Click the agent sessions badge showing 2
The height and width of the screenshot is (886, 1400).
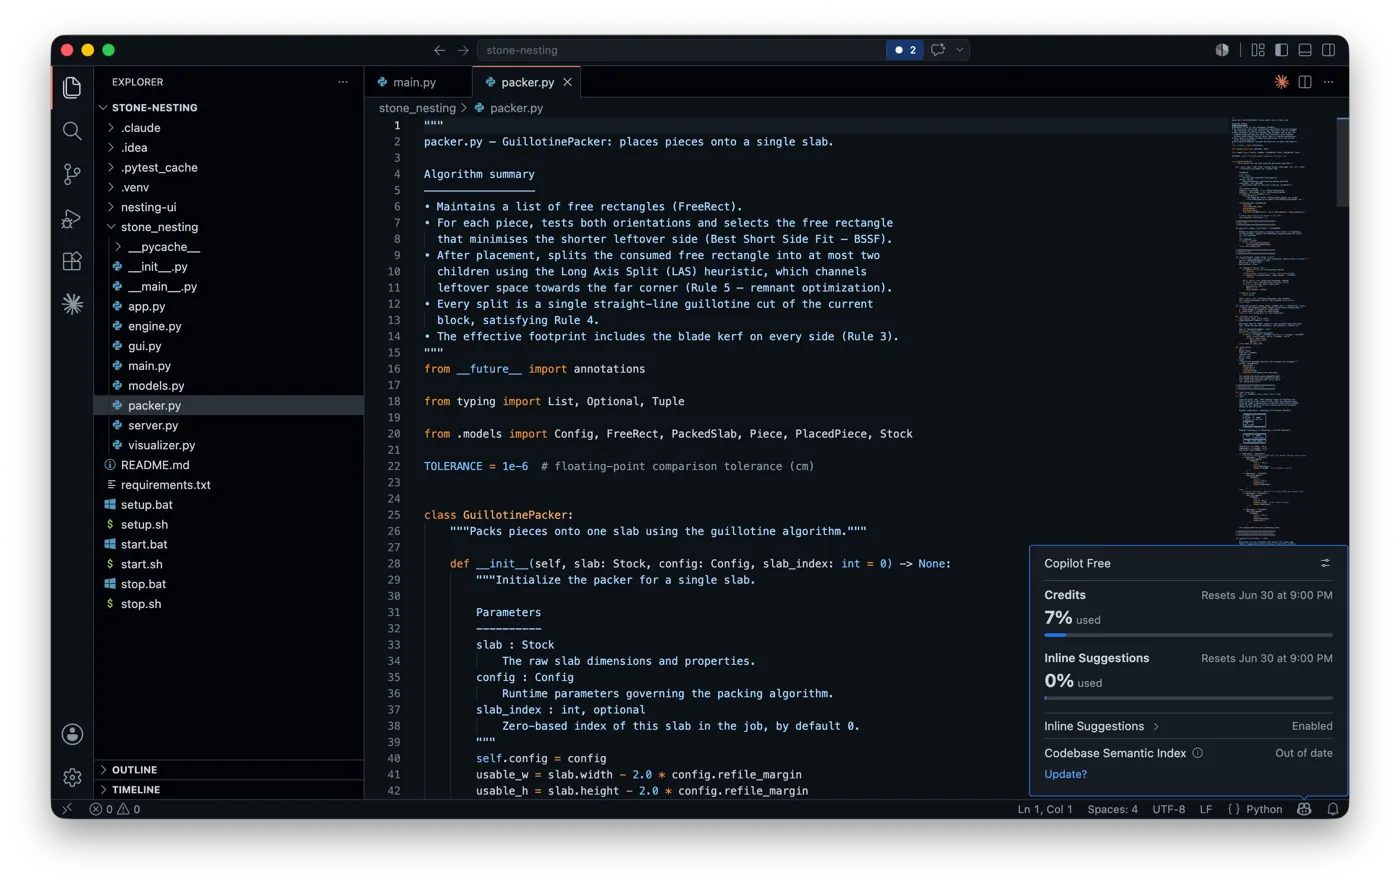tap(905, 50)
